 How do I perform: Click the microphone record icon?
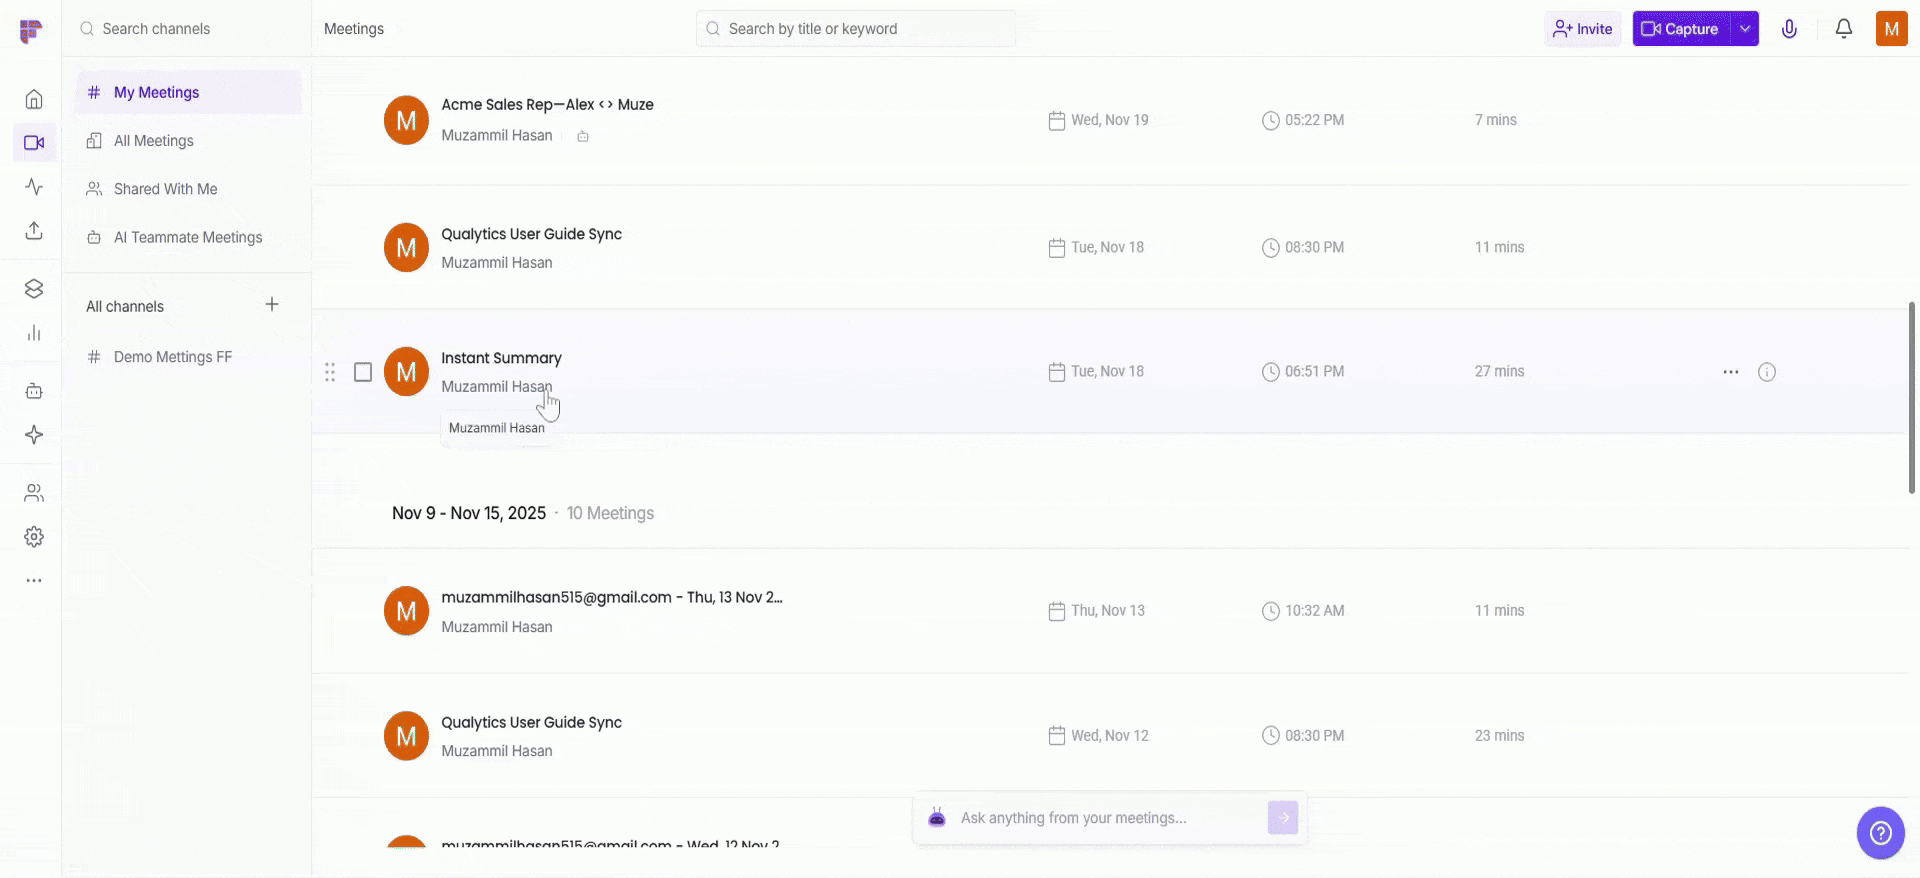[x=1789, y=29]
